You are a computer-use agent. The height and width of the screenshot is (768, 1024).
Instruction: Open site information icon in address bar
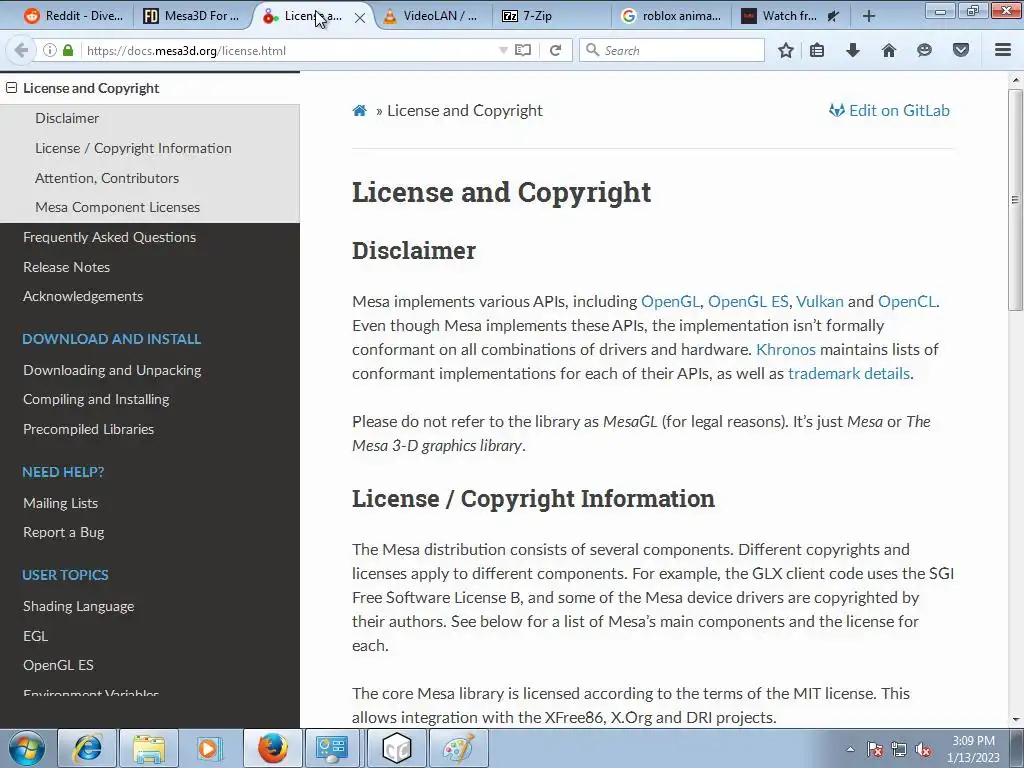coord(50,50)
